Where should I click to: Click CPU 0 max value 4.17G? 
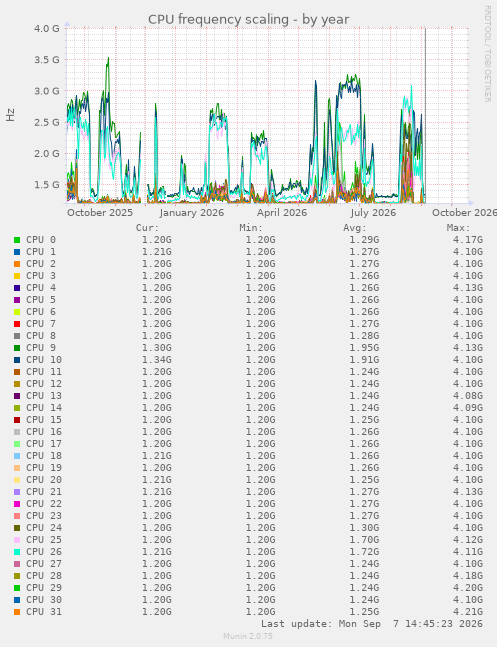[468, 240]
